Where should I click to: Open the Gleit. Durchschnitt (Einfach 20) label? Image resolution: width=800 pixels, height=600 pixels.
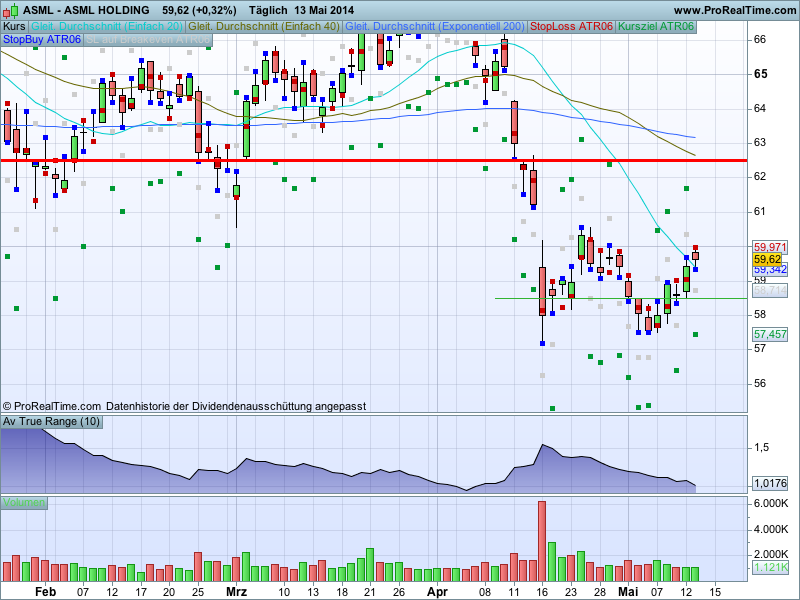[107, 27]
